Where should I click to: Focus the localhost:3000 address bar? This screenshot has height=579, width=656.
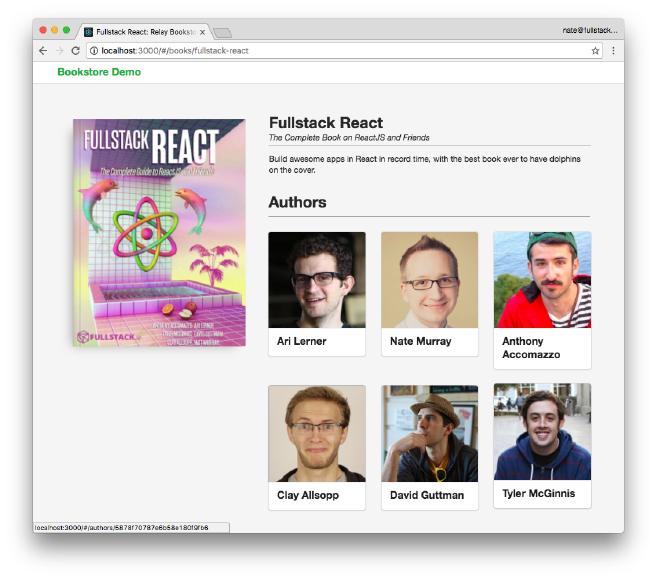pyautogui.click(x=344, y=51)
